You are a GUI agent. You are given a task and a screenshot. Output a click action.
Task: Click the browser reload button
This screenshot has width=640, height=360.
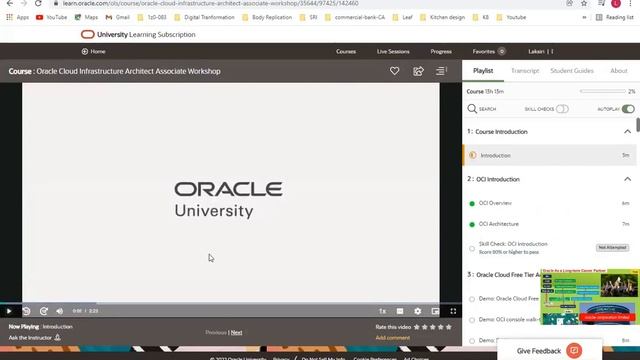pos(38,3)
